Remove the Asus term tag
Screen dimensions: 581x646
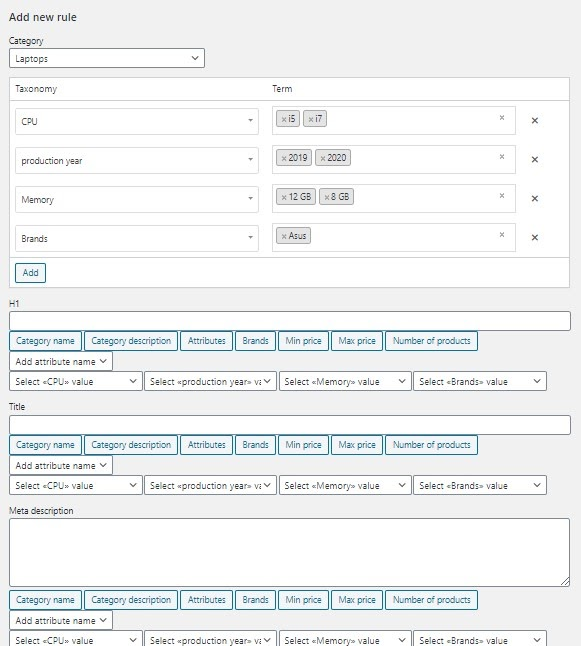pyautogui.click(x=284, y=236)
